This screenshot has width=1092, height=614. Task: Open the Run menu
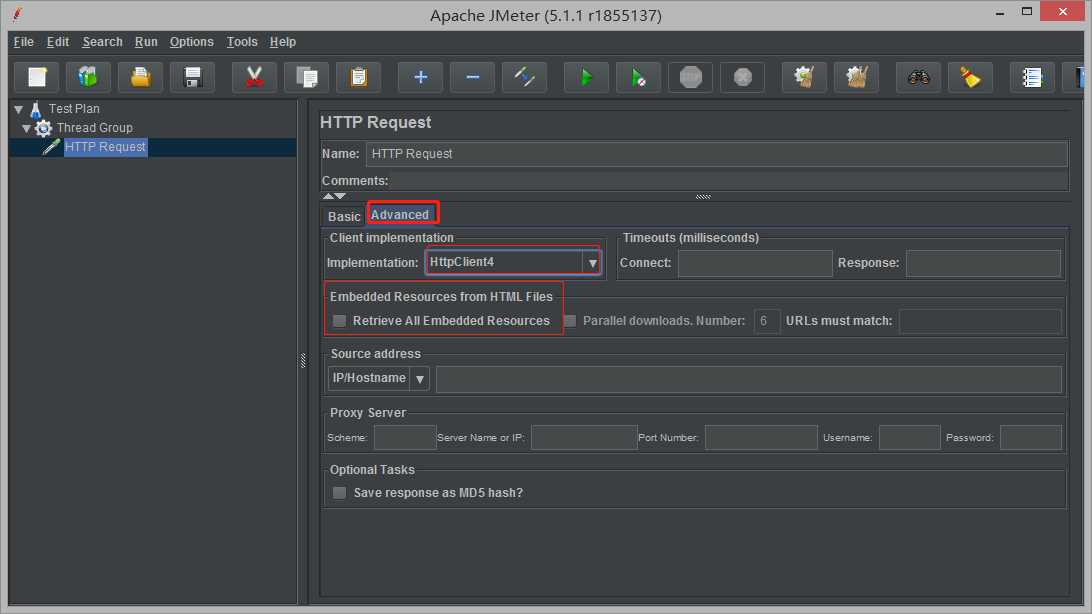[146, 42]
